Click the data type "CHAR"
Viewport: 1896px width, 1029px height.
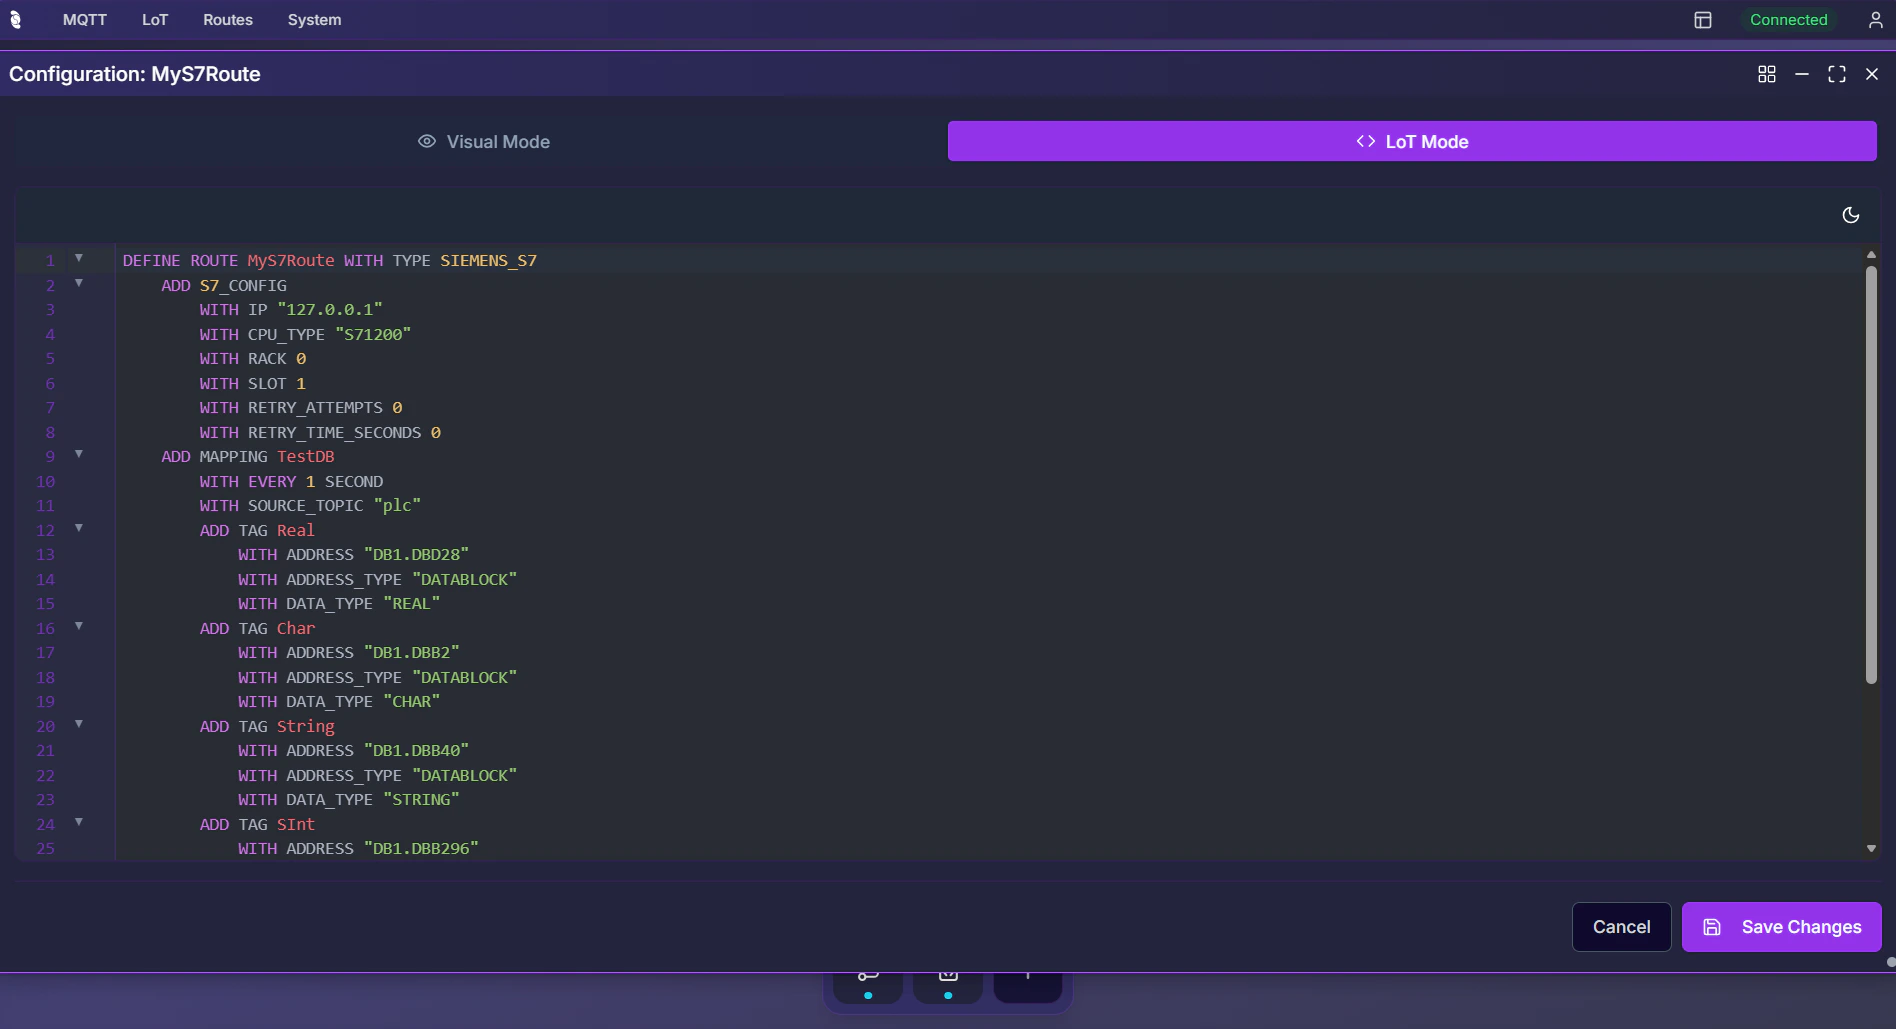[x=411, y=702]
